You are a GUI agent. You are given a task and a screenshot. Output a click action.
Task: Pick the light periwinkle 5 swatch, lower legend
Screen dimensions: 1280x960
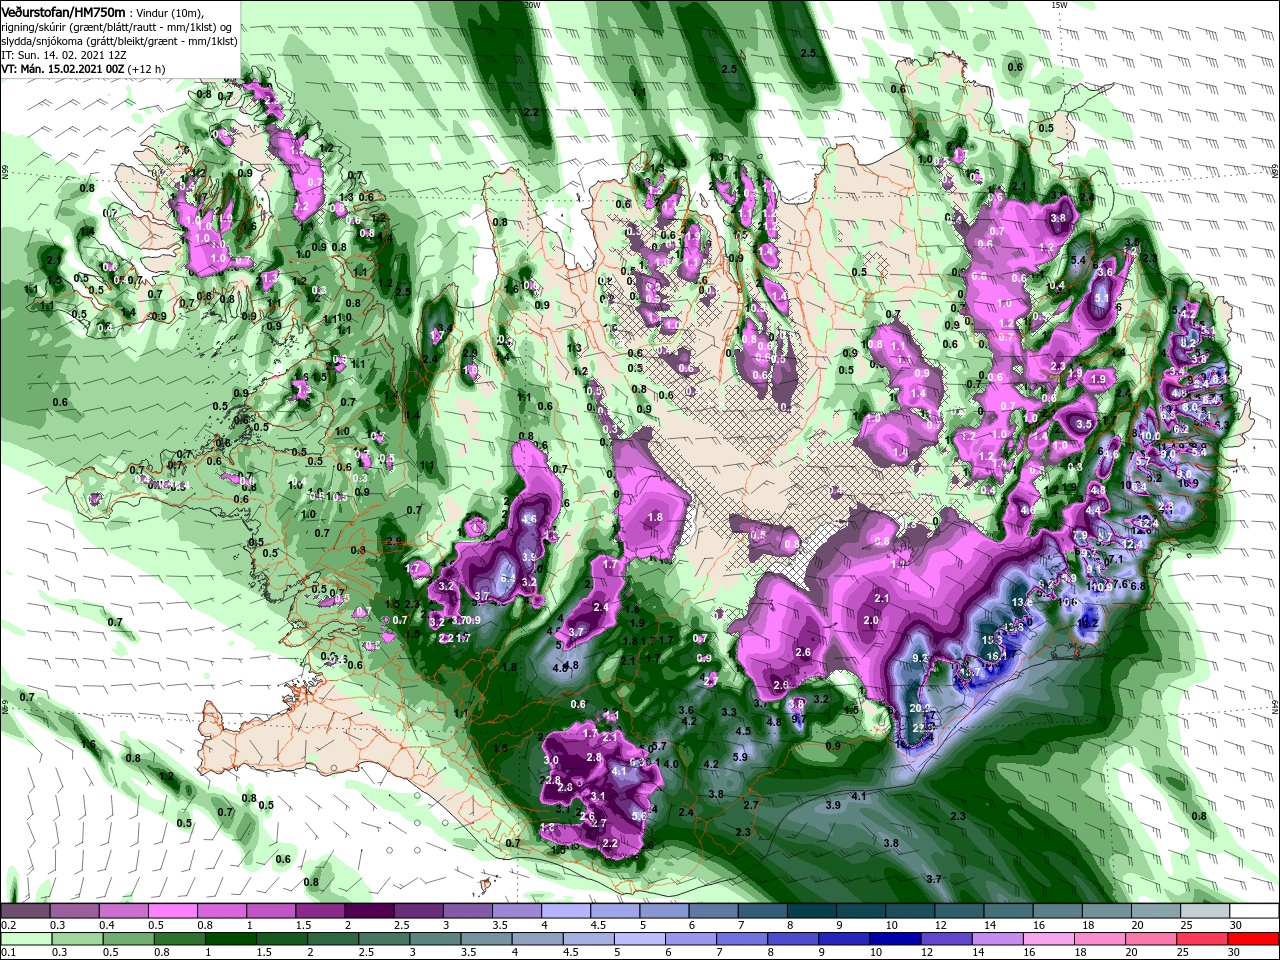(x=640, y=938)
